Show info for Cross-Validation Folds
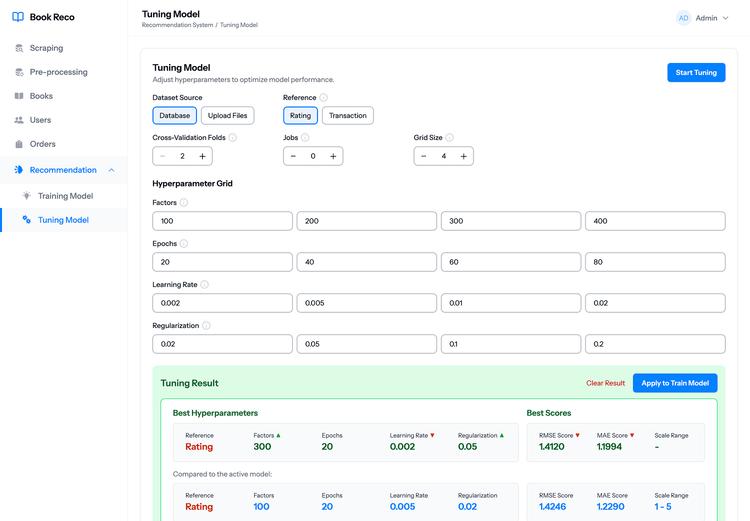750x521 pixels. click(x=232, y=137)
